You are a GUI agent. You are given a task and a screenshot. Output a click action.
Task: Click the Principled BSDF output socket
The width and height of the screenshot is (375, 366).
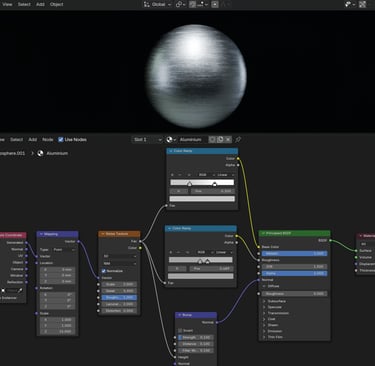tap(331, 240)
